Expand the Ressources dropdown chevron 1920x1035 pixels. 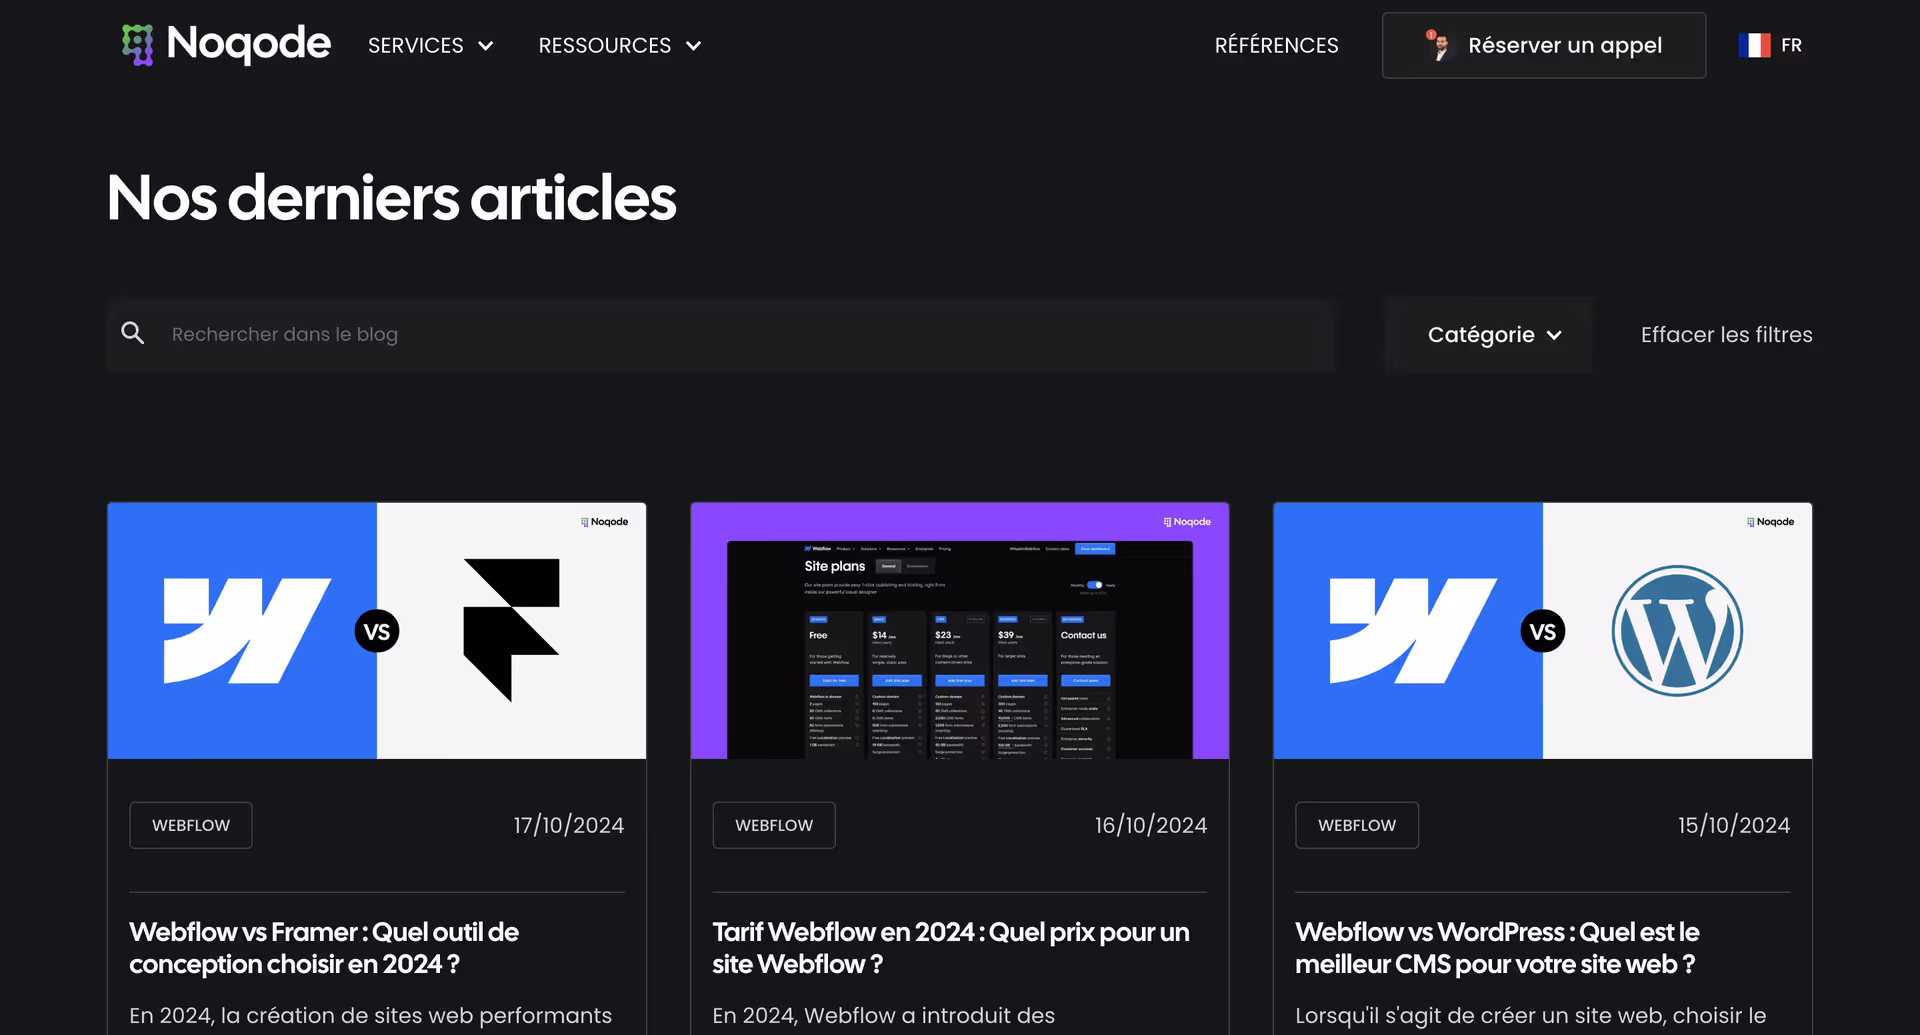point(693,46)
